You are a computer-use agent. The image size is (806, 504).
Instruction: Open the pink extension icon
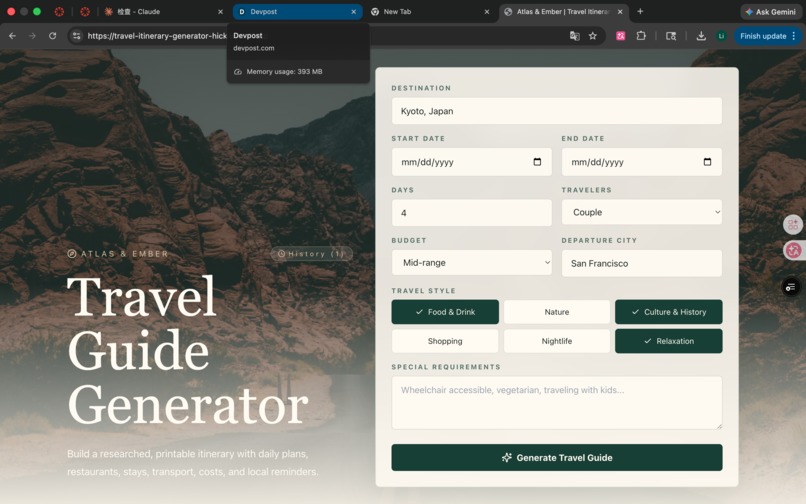pos(620,36)
